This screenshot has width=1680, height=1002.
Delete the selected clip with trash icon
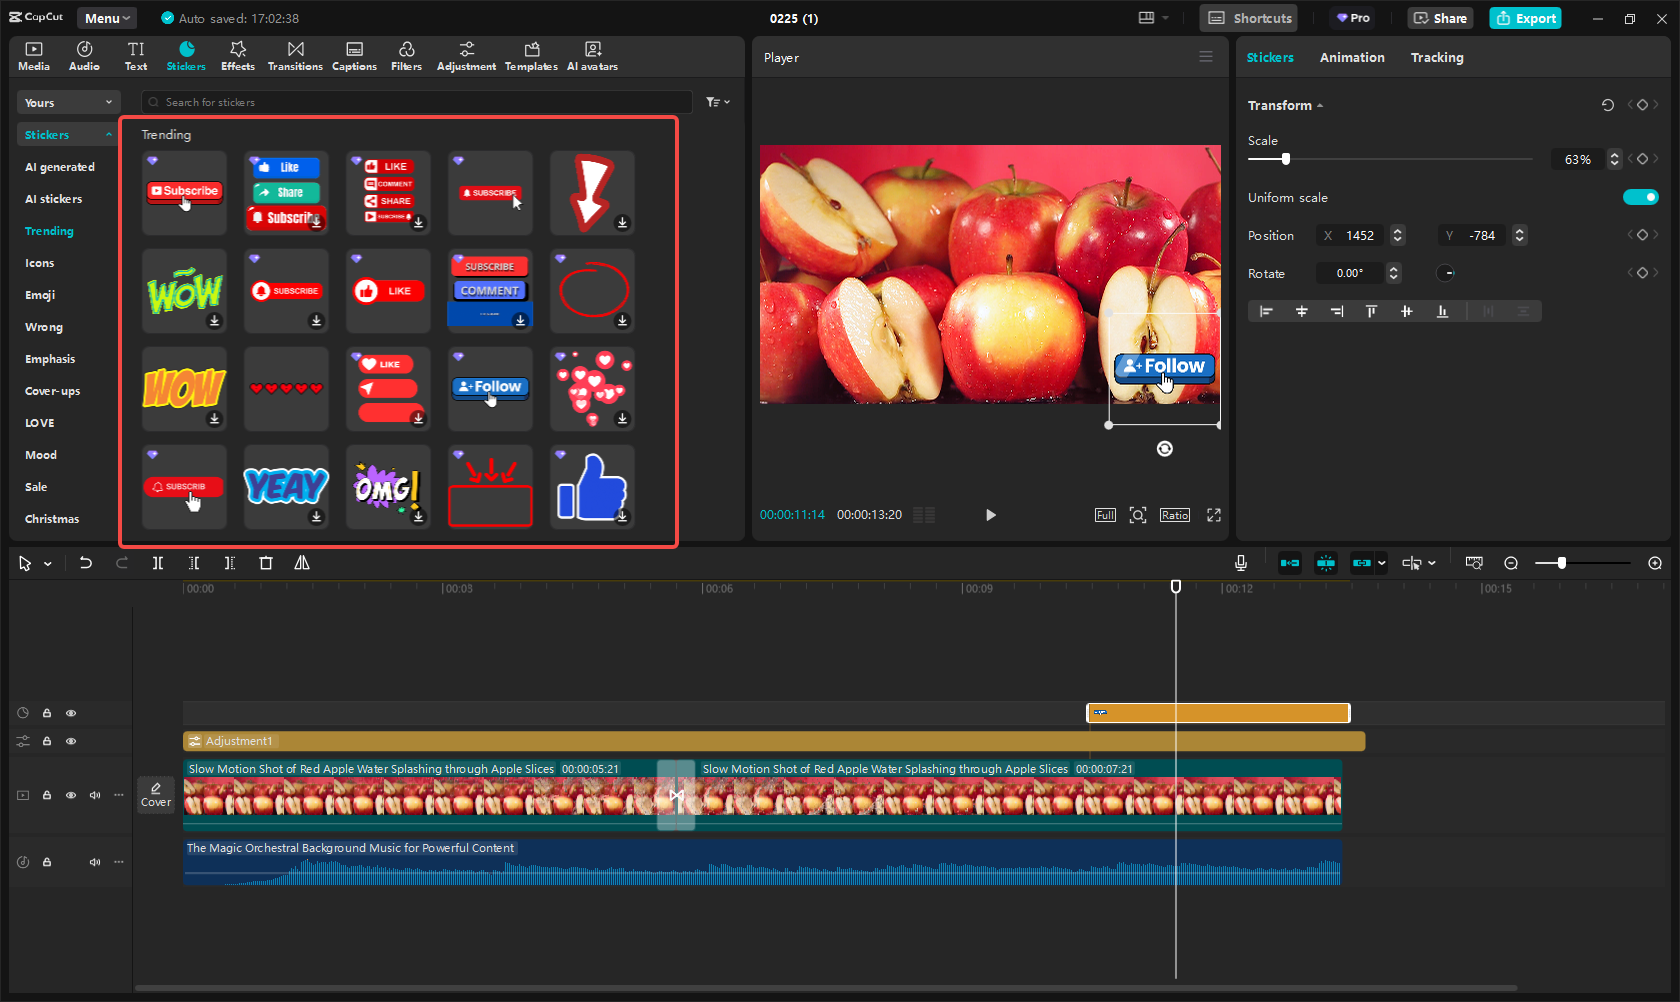(266, 563)
